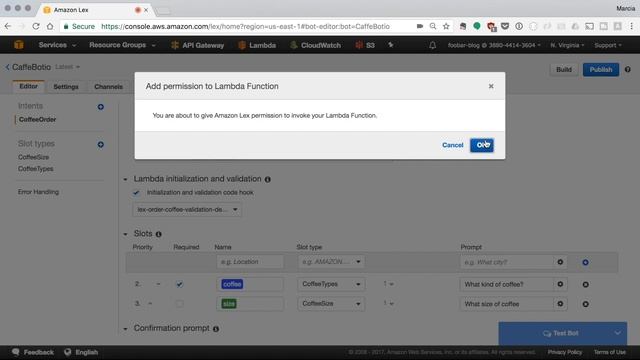
Task: Open settings gear for new slot prompt
Action: 560,262
